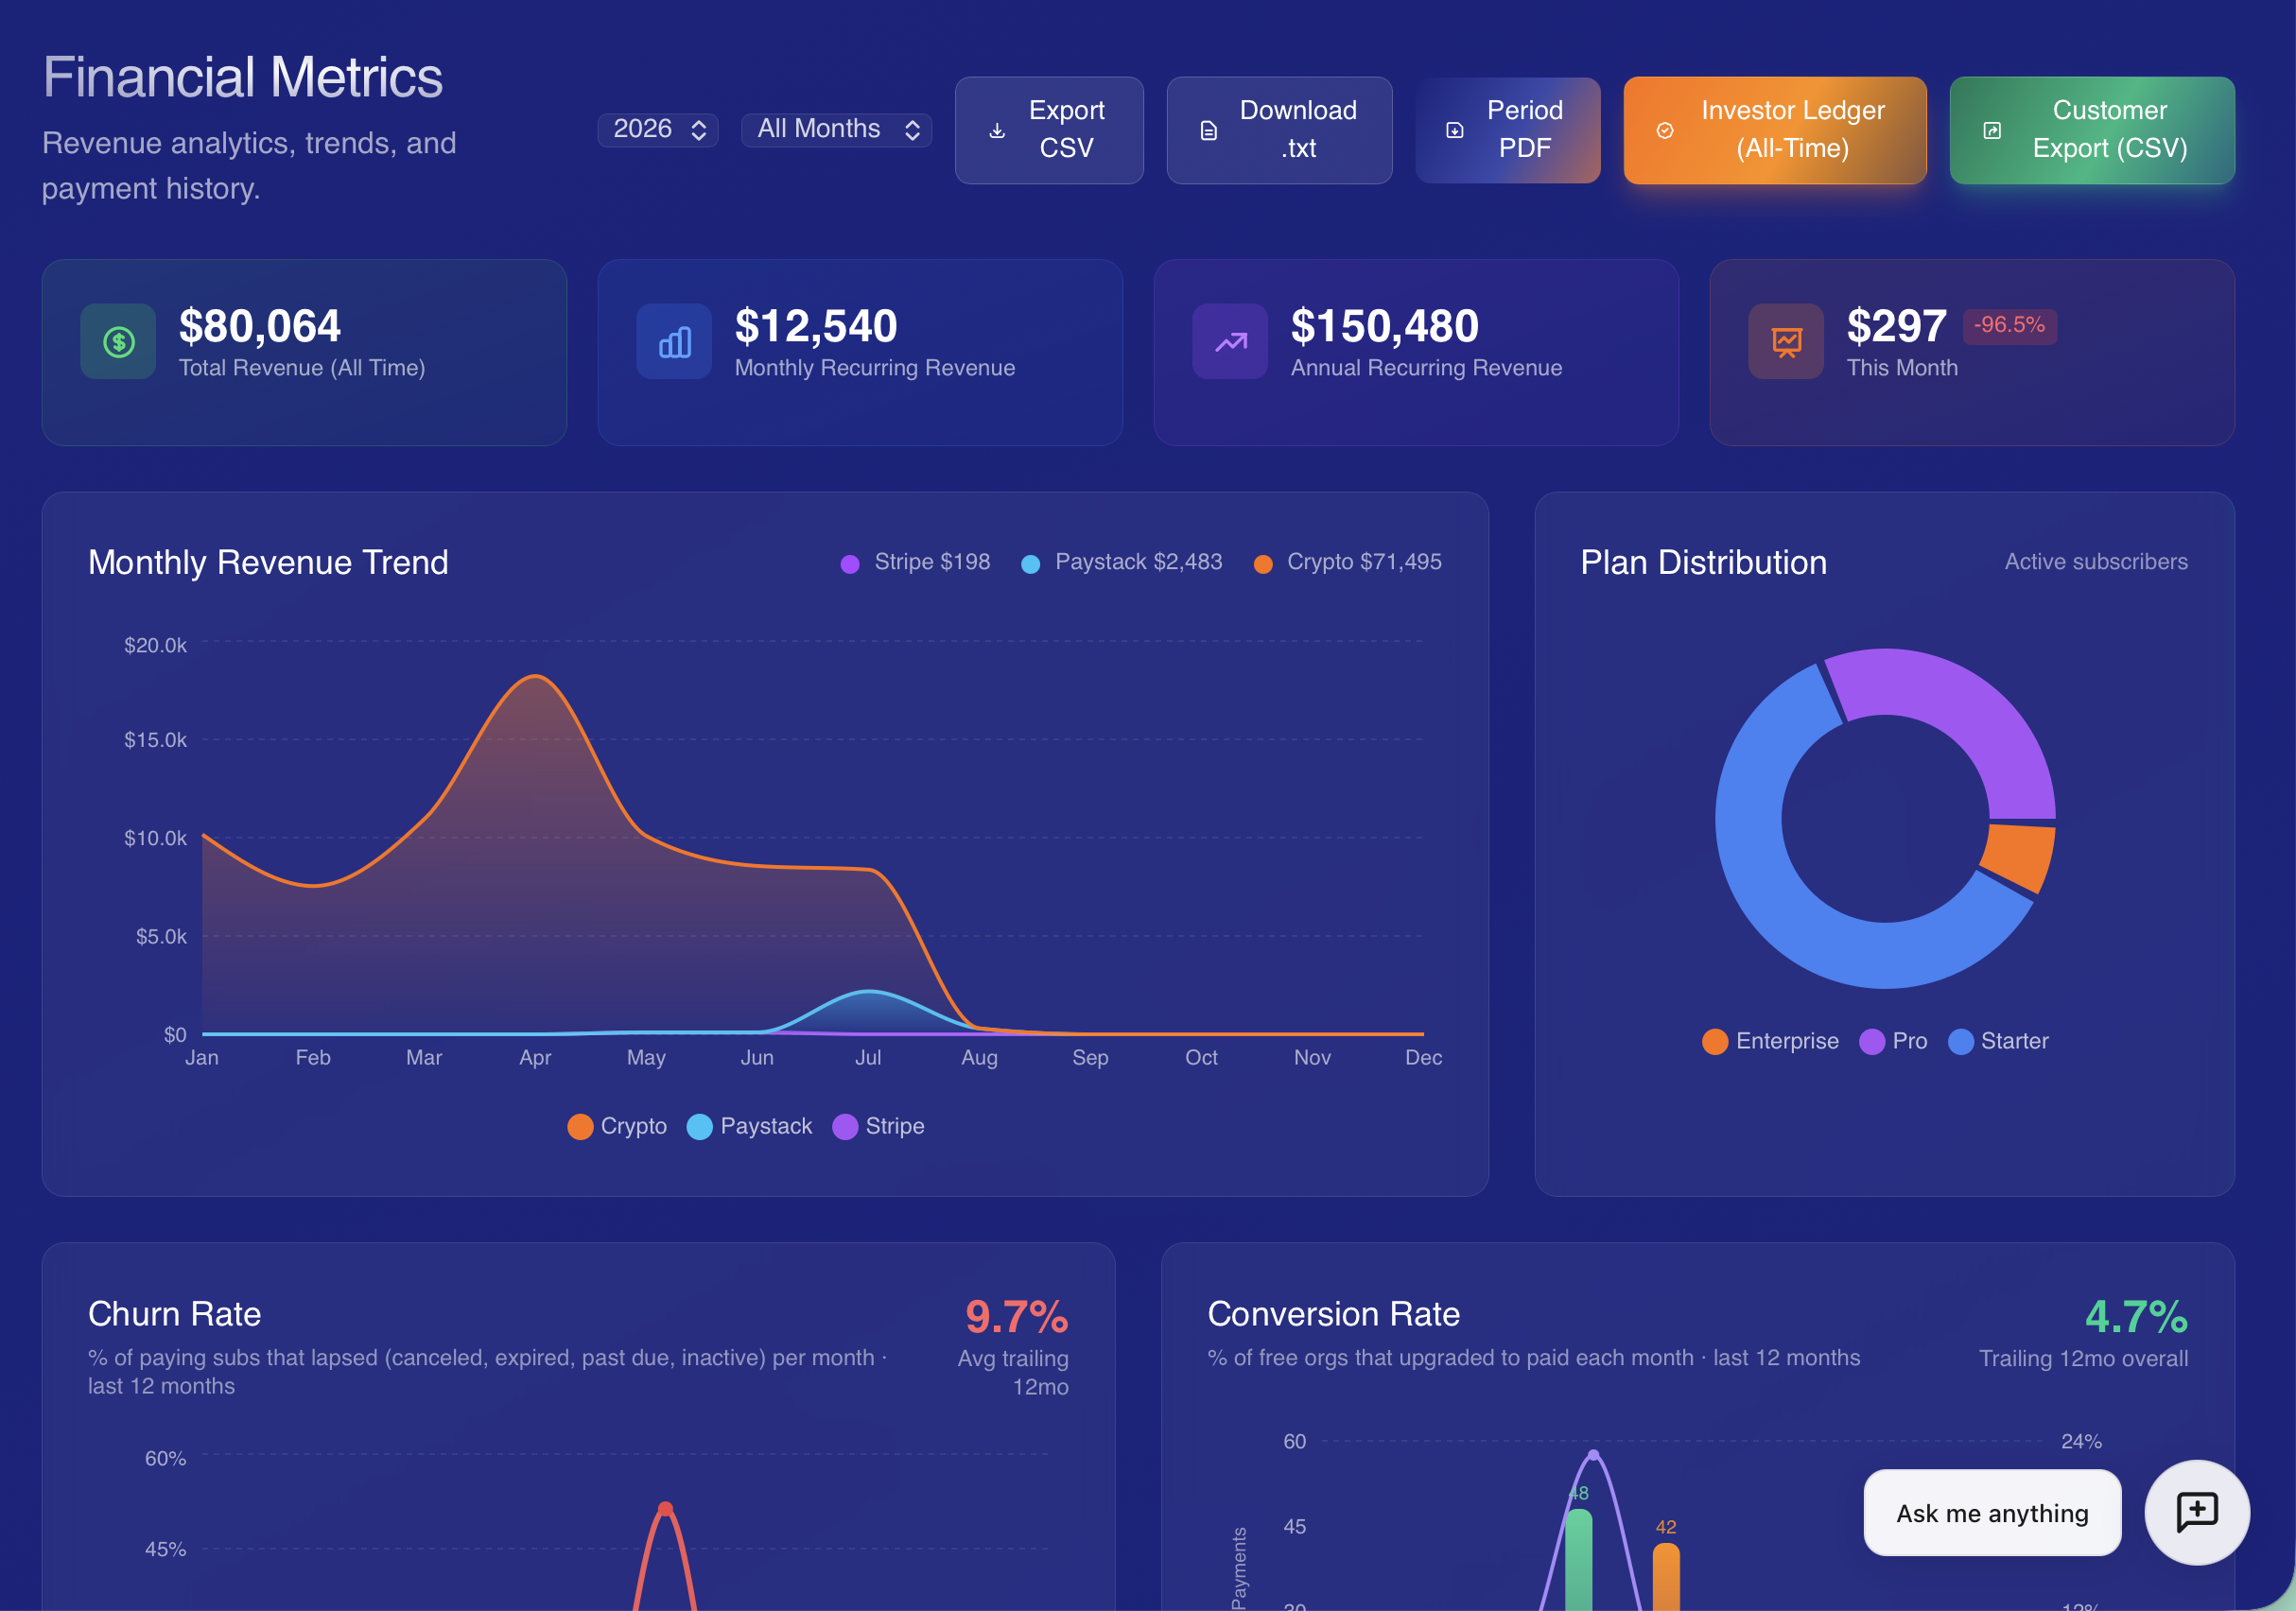Open the chat bubble assistant icon
This screenshot has width=2296, height=1611.
click(x=2197, y=1512)
